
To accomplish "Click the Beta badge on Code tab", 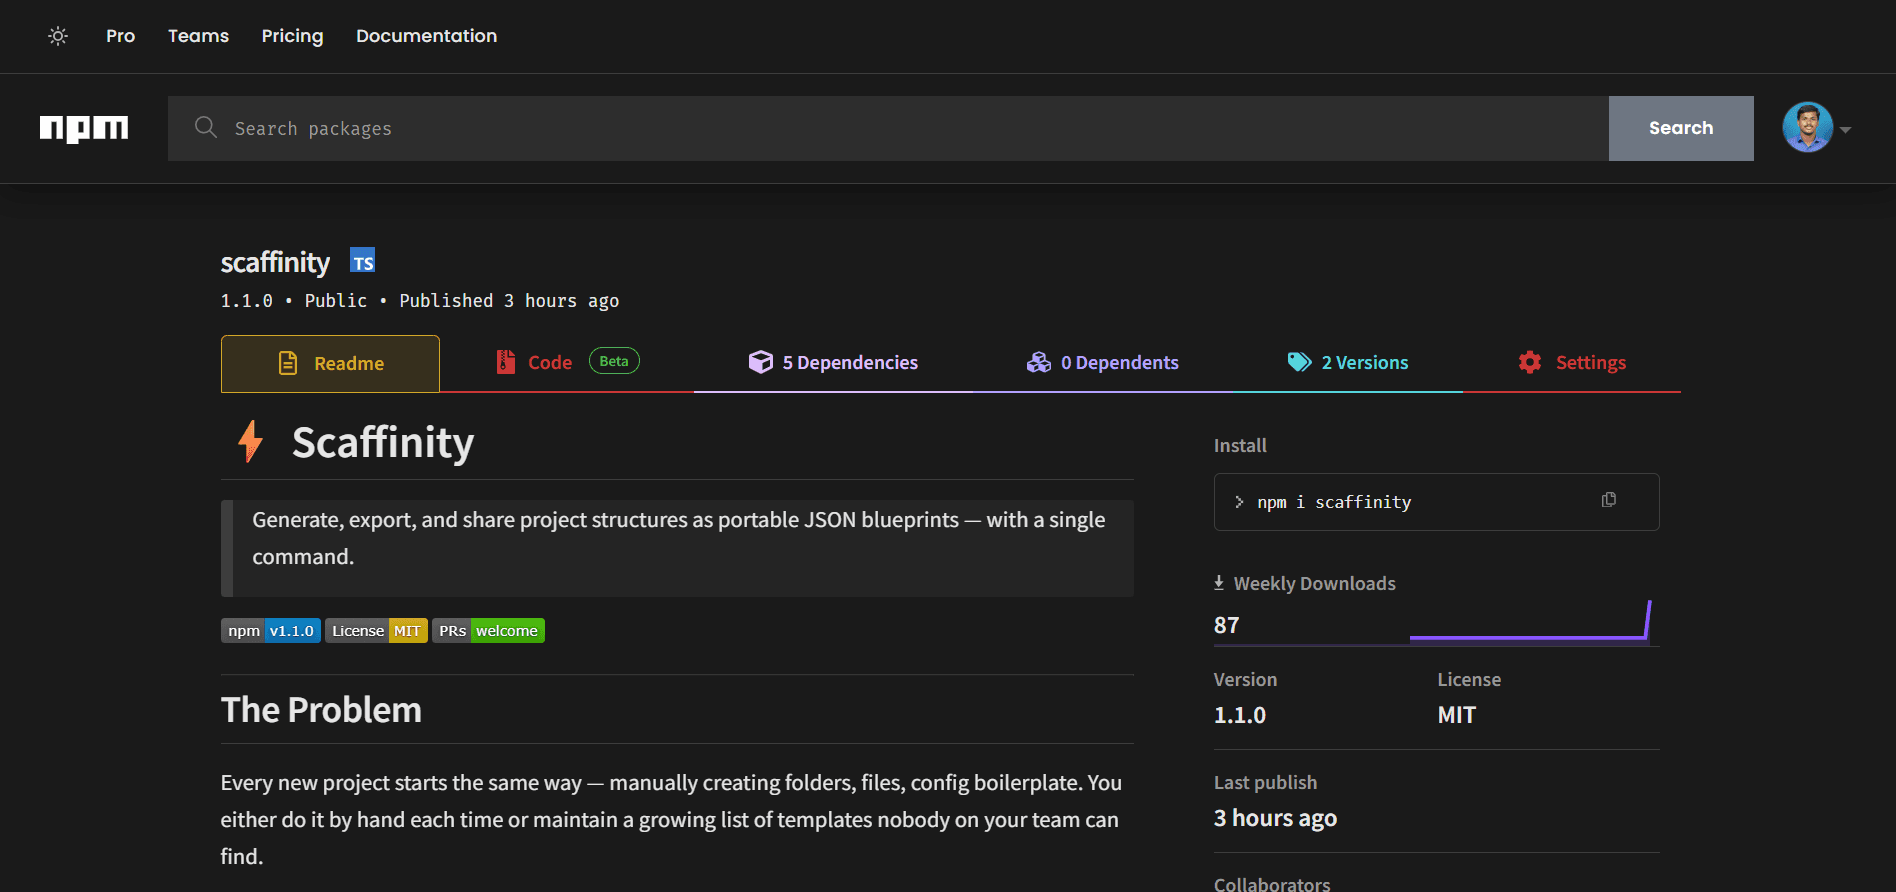I will 614,361.
